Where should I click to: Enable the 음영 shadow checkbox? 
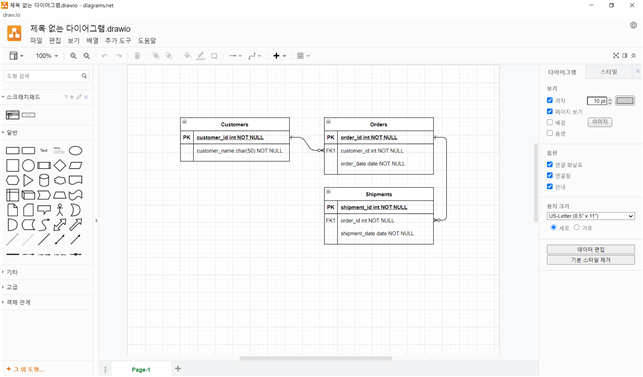coord(550,133)
